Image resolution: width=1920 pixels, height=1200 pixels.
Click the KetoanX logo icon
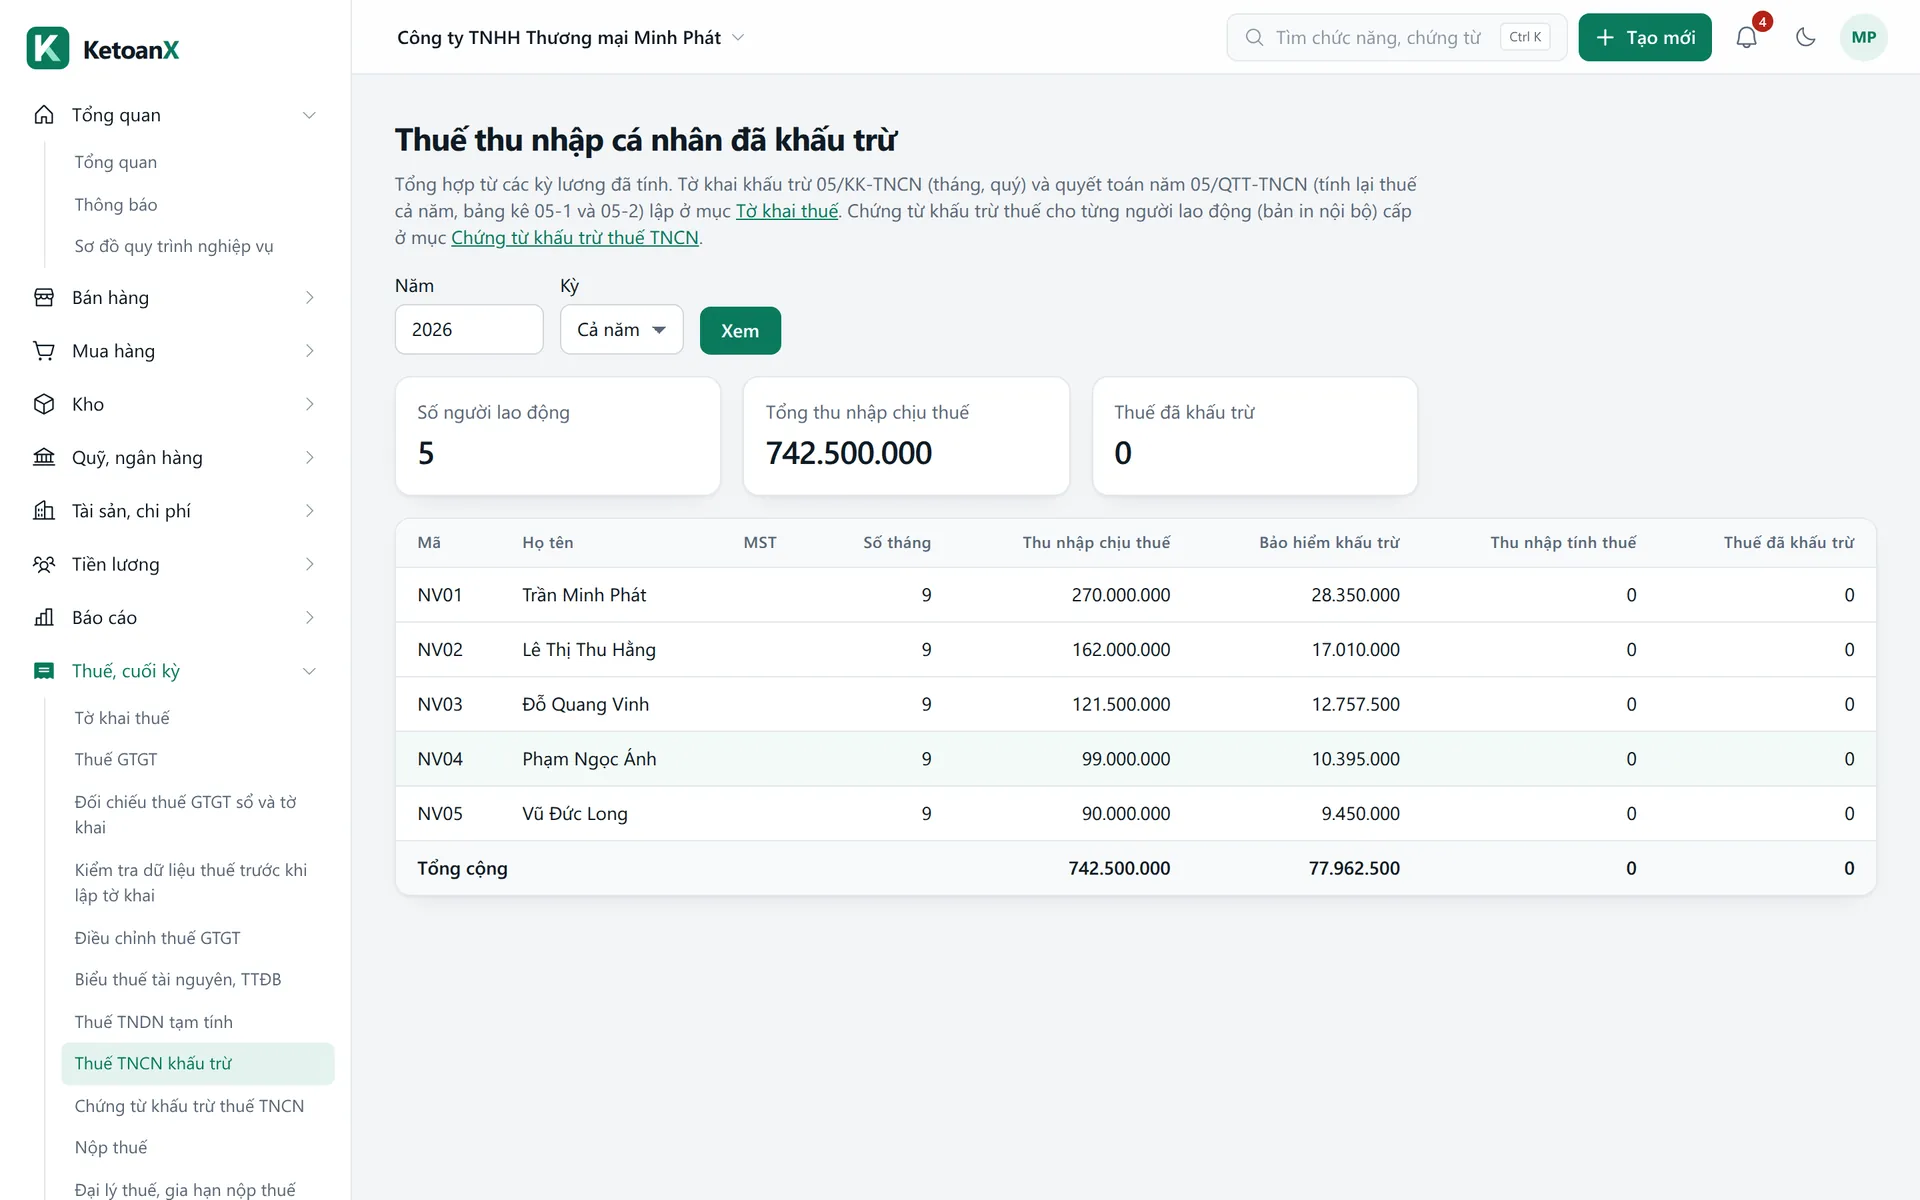[47, 48]
